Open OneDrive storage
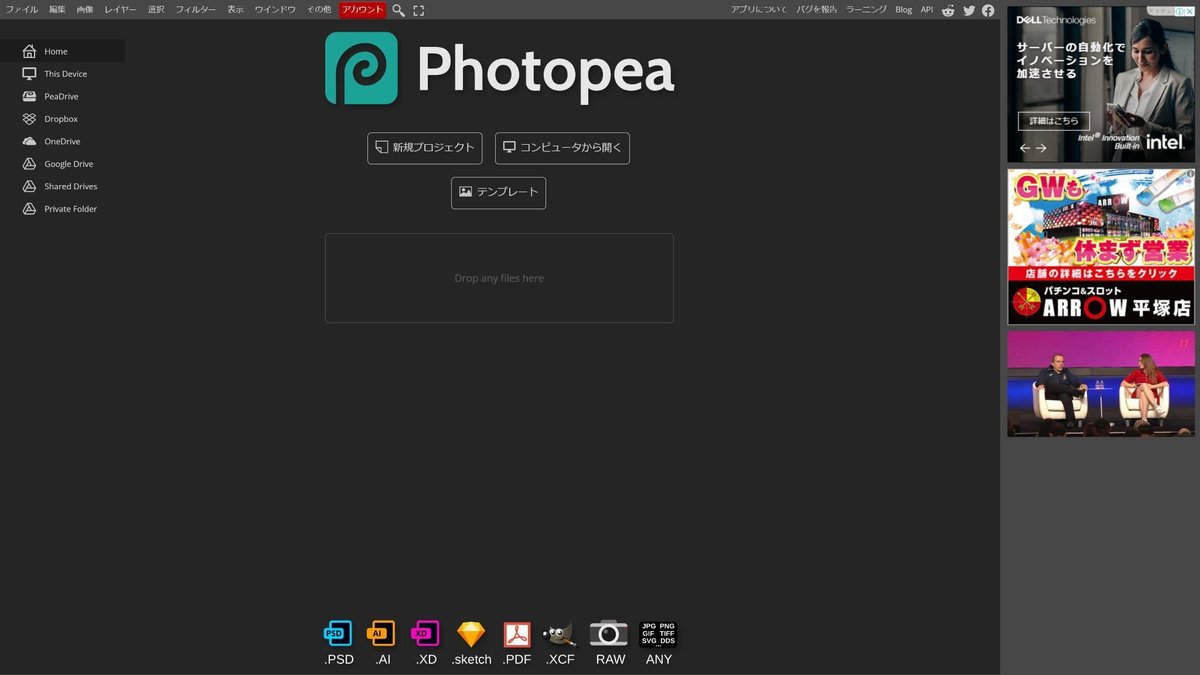The height and width of the screenshot is (675, 1200). 62,141
